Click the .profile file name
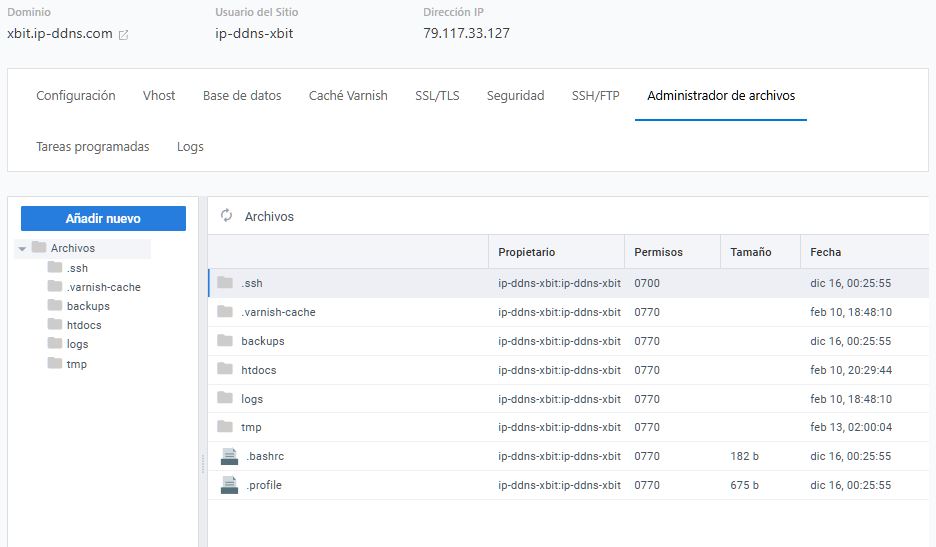This screenshot has width=936, height=547. click(264, 485)
